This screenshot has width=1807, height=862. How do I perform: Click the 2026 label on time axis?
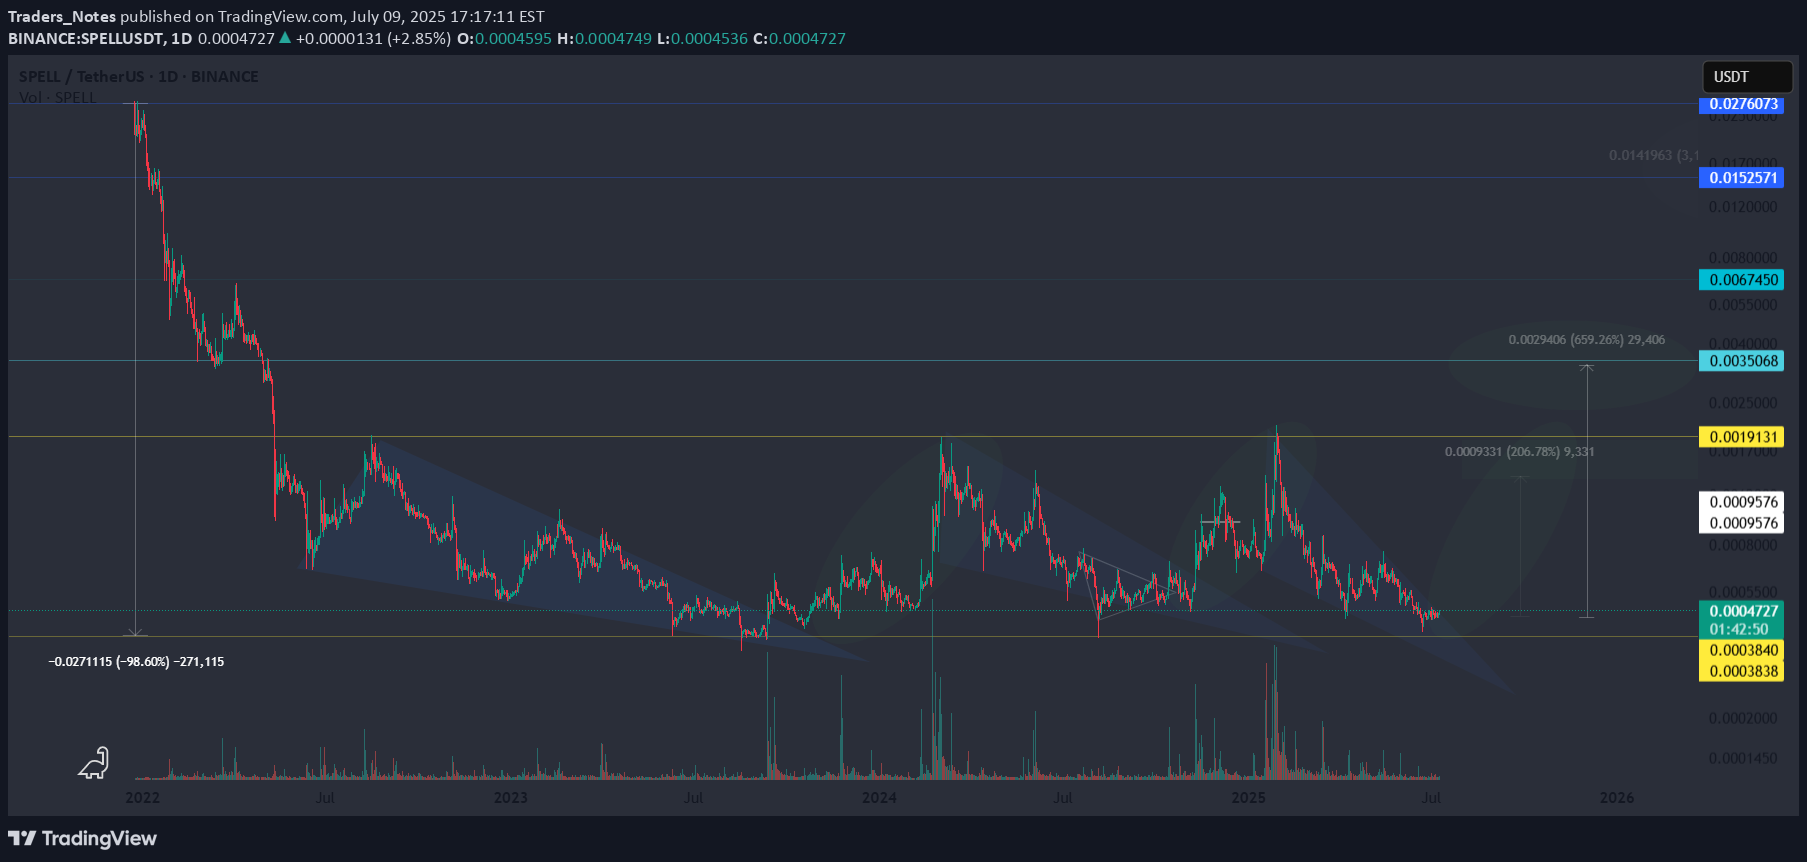(1617, 798)
